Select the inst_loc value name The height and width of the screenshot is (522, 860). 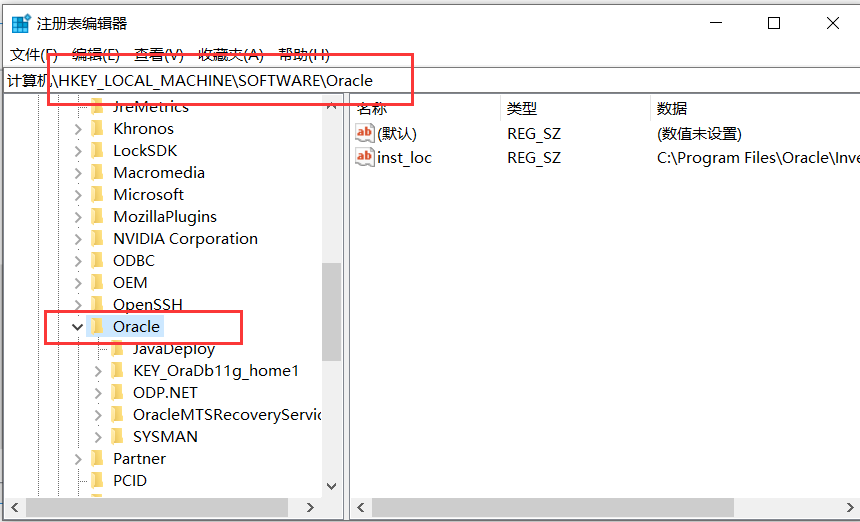pyautogui.click(x=404, y=157)
